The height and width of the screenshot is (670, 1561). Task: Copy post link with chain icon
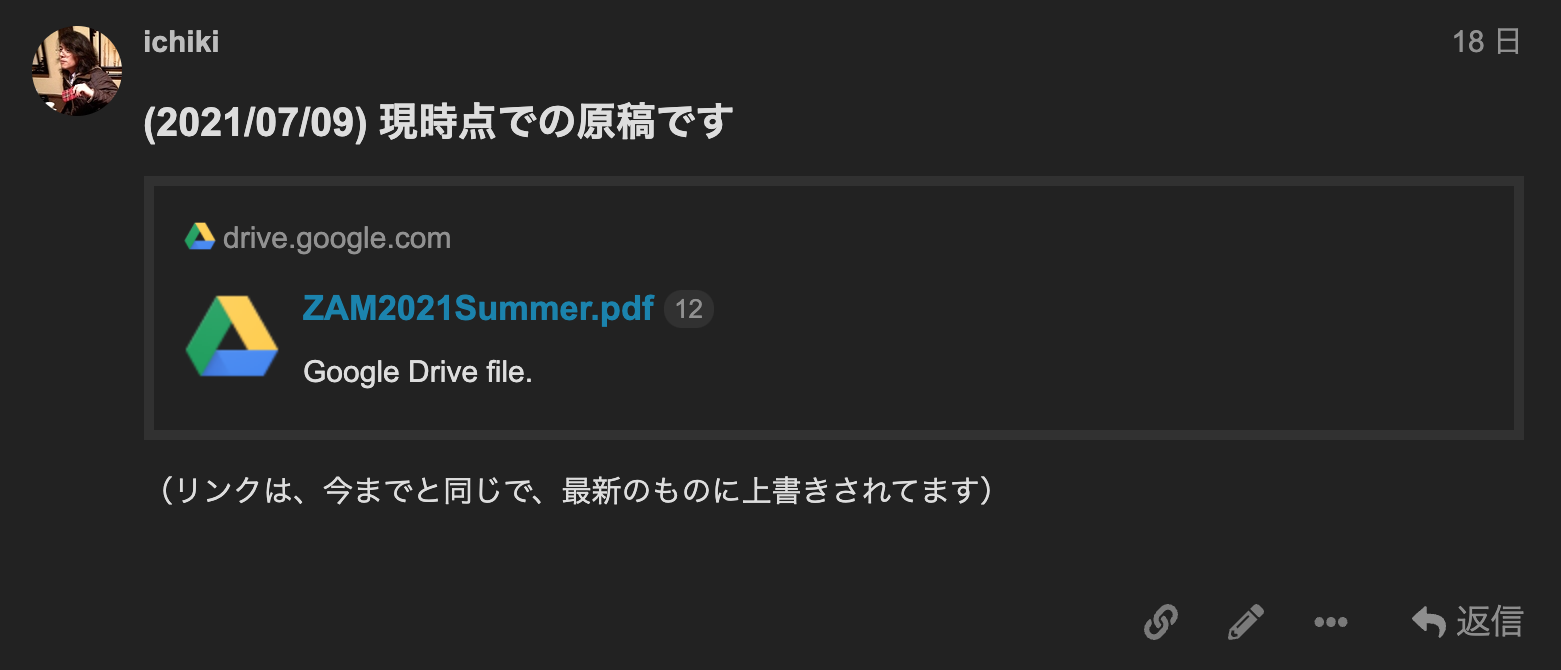point(1160,622)
